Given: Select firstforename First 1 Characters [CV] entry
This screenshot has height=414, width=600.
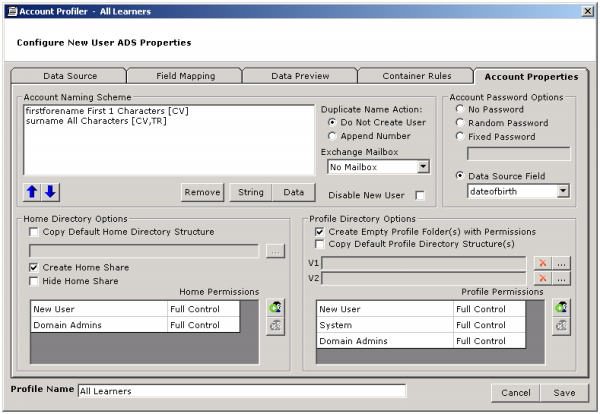Looking at the screenshot, I should click(107, 111).
